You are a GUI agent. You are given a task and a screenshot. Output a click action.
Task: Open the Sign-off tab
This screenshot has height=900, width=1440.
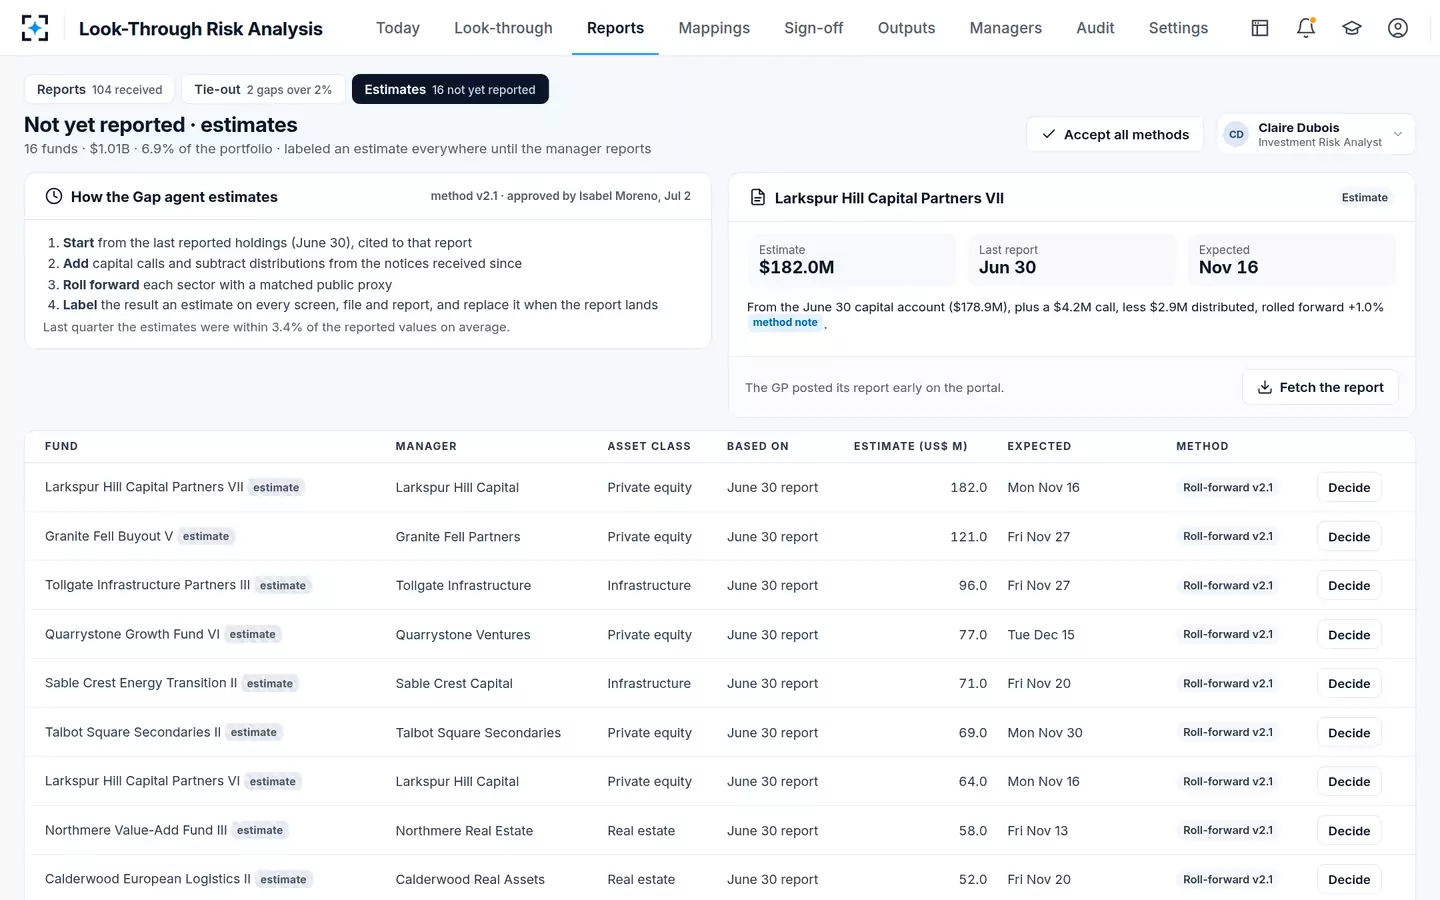[x=814, y=28]
